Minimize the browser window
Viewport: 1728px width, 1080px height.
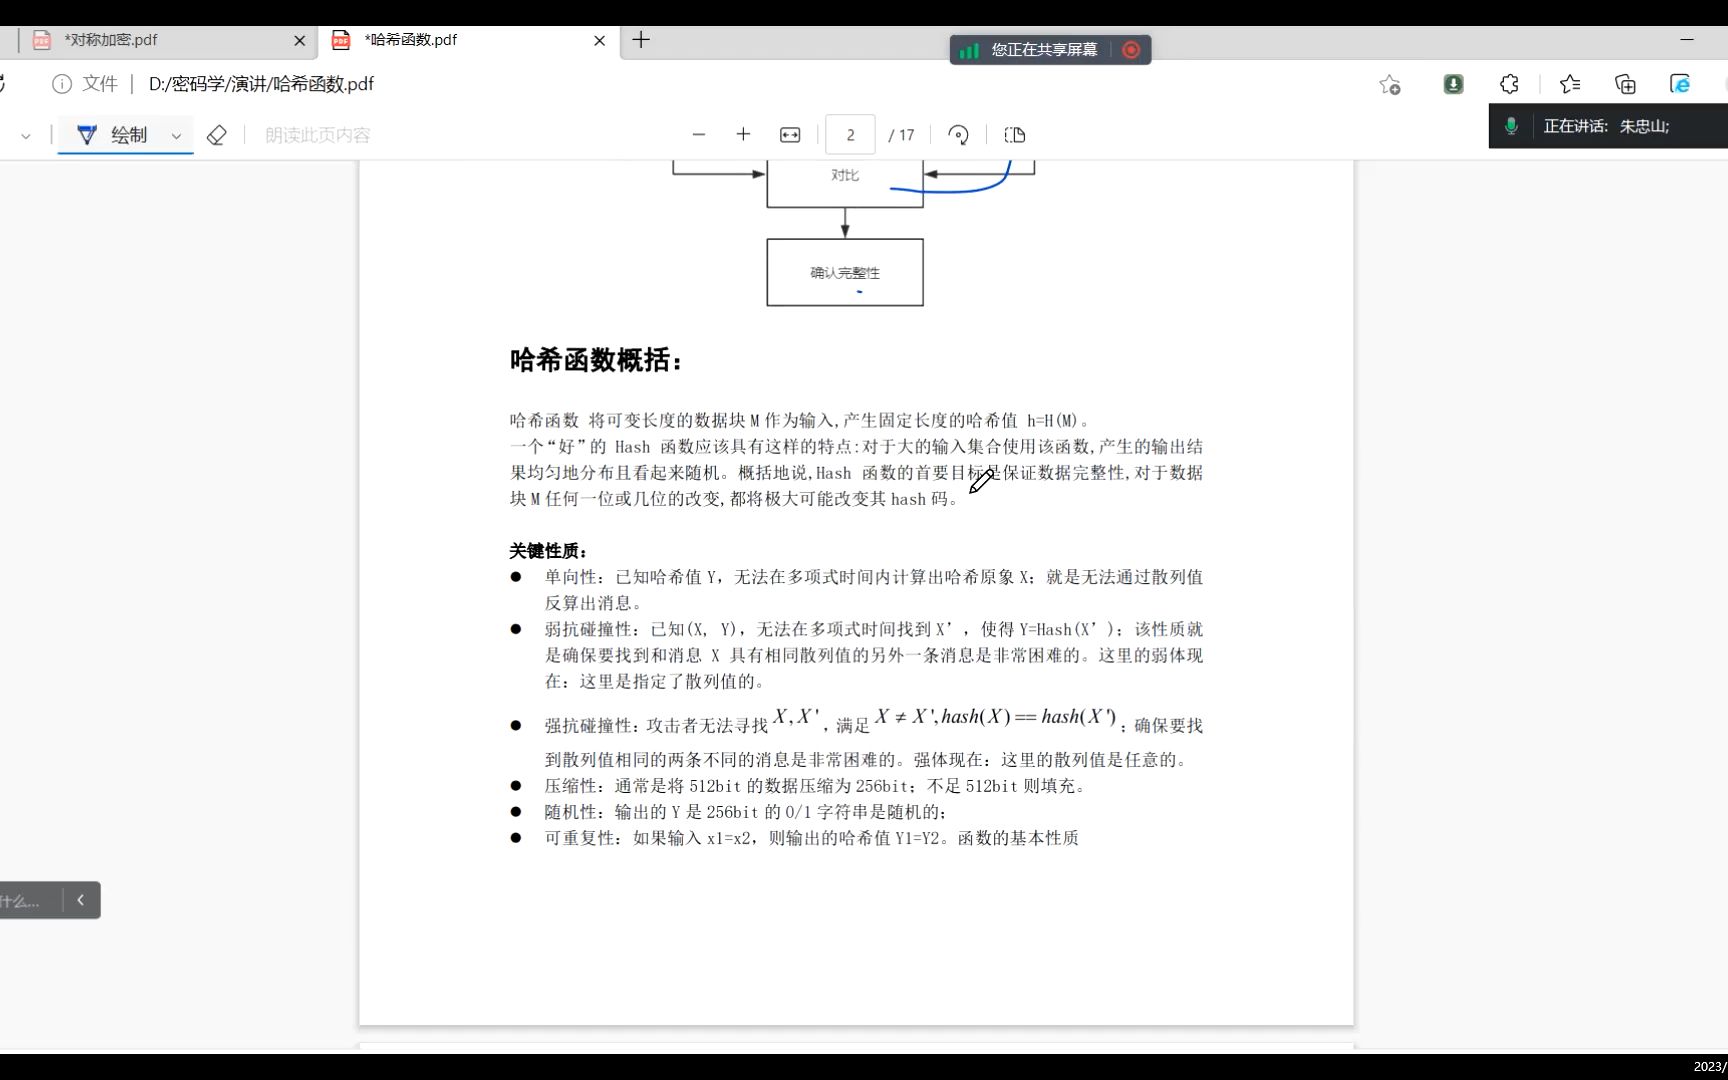[x=1687, y=40]
